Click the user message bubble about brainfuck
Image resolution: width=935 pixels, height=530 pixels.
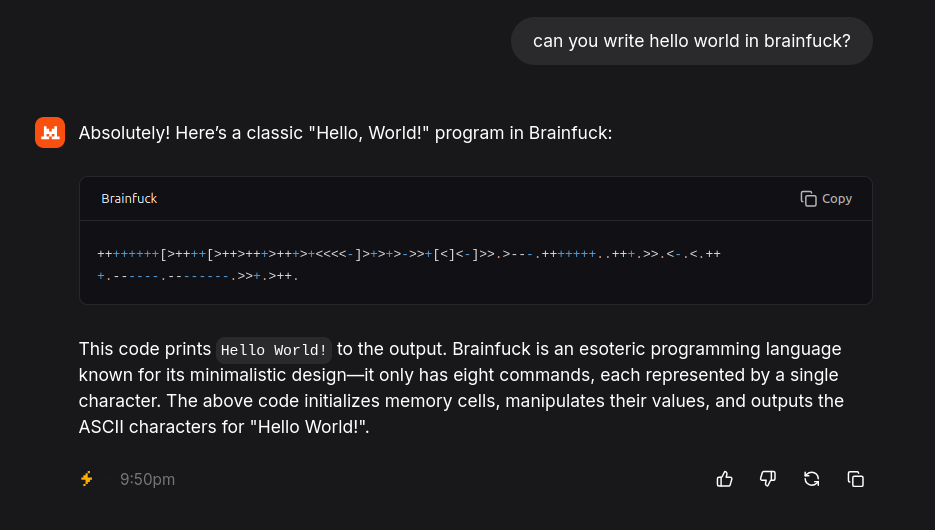click(692, 41)
